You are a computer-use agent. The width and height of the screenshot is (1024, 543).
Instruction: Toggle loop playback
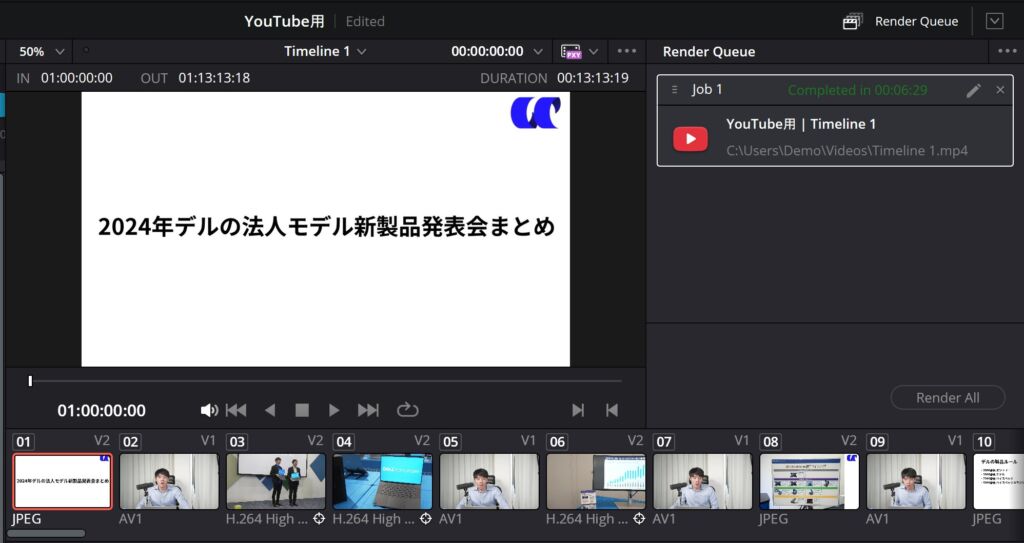pyautogui.click(x=407, y=410)
